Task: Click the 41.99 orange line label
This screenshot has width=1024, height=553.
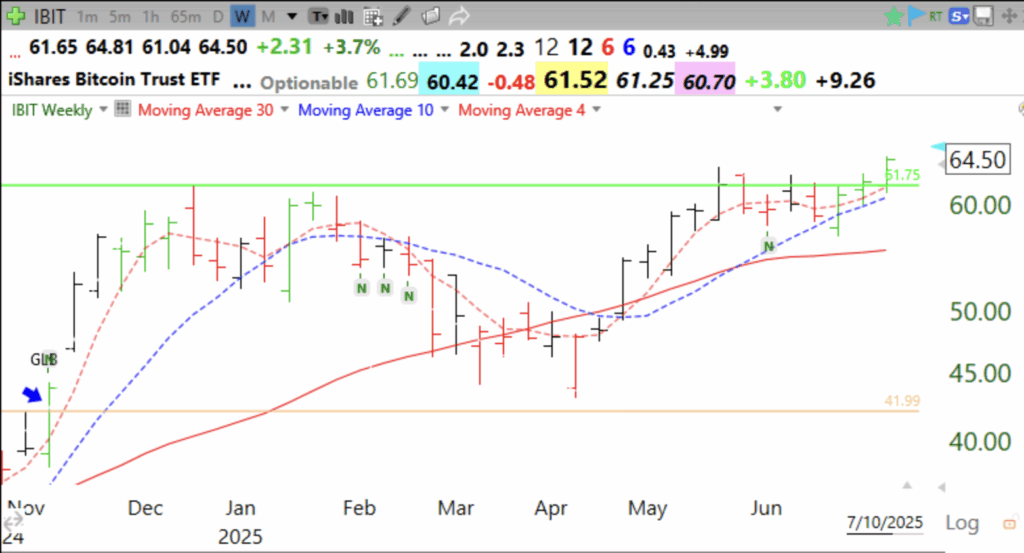Action: [x=903, y=401]
